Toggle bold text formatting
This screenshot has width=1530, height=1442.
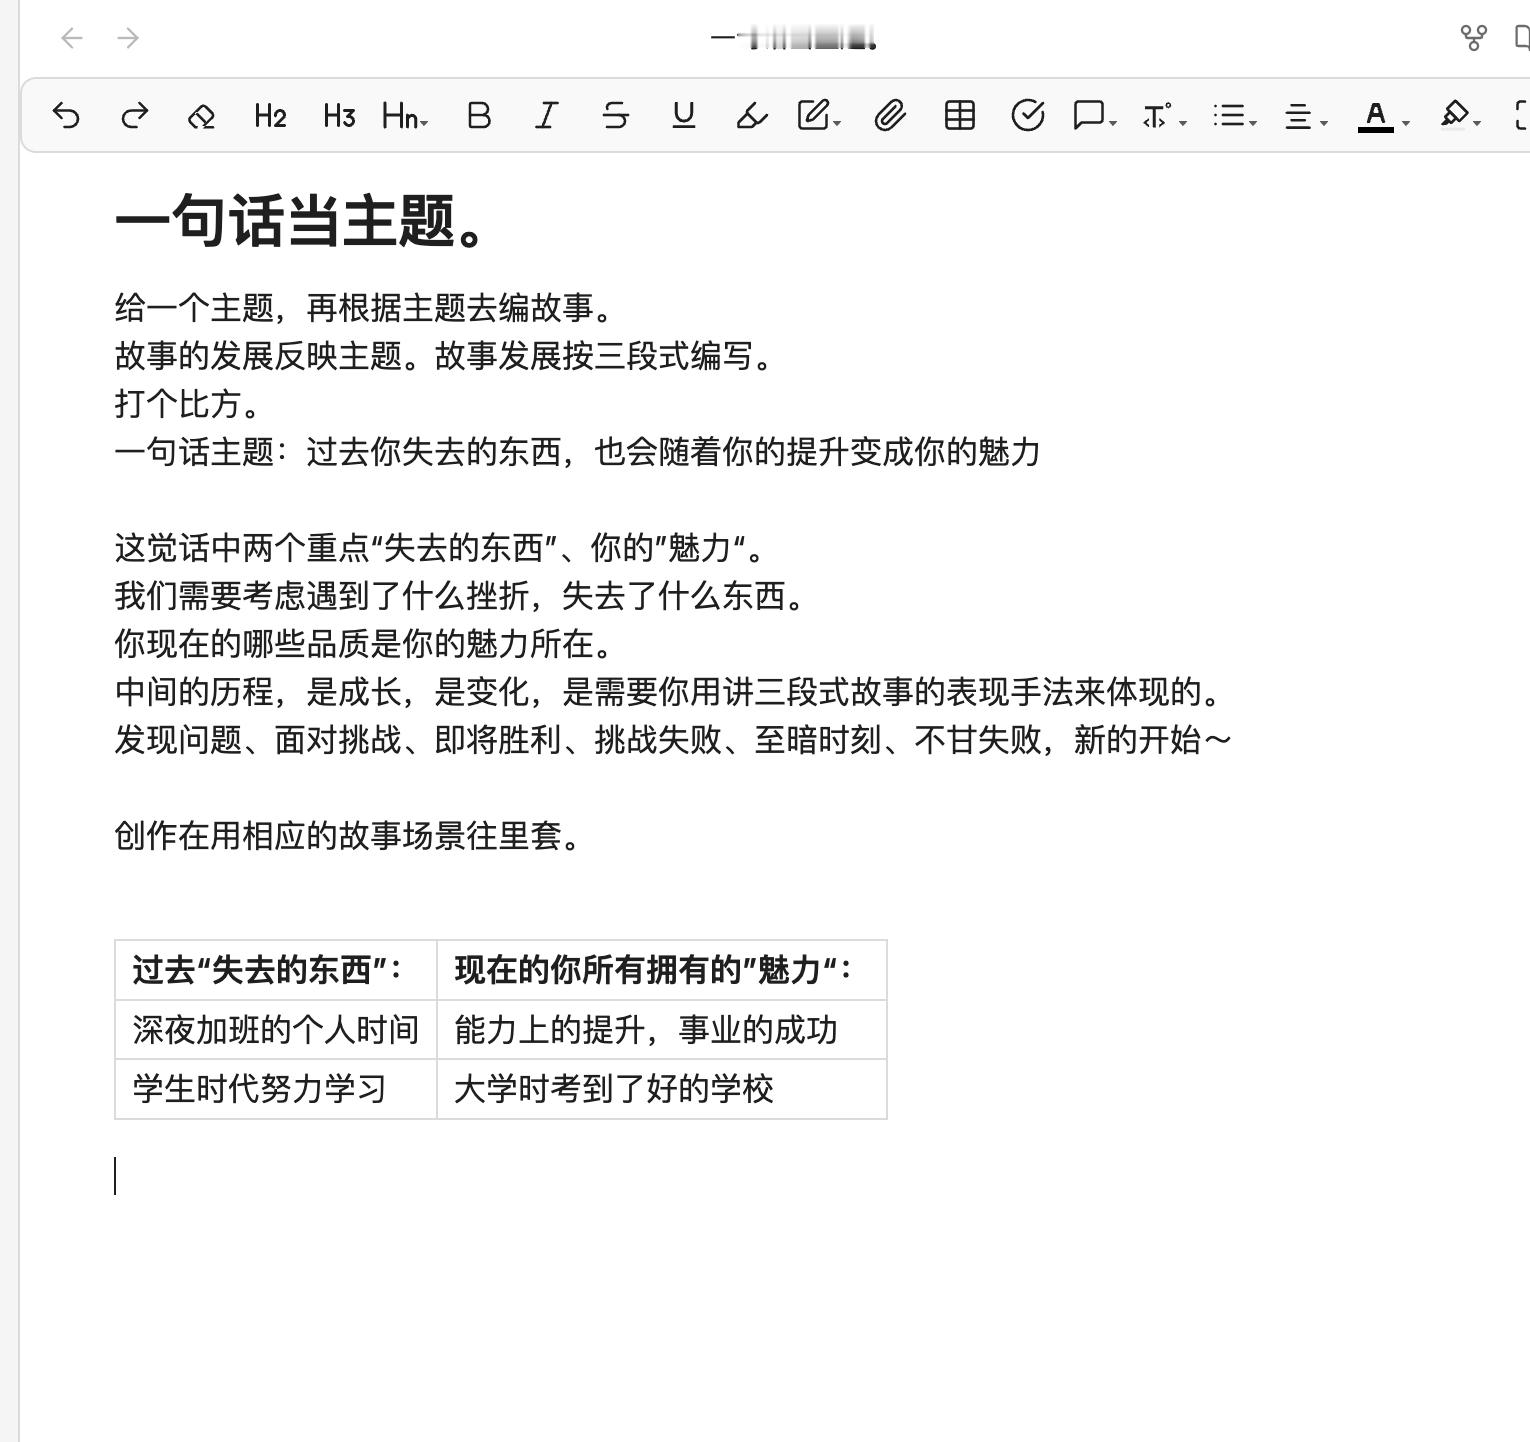(478, 116)
